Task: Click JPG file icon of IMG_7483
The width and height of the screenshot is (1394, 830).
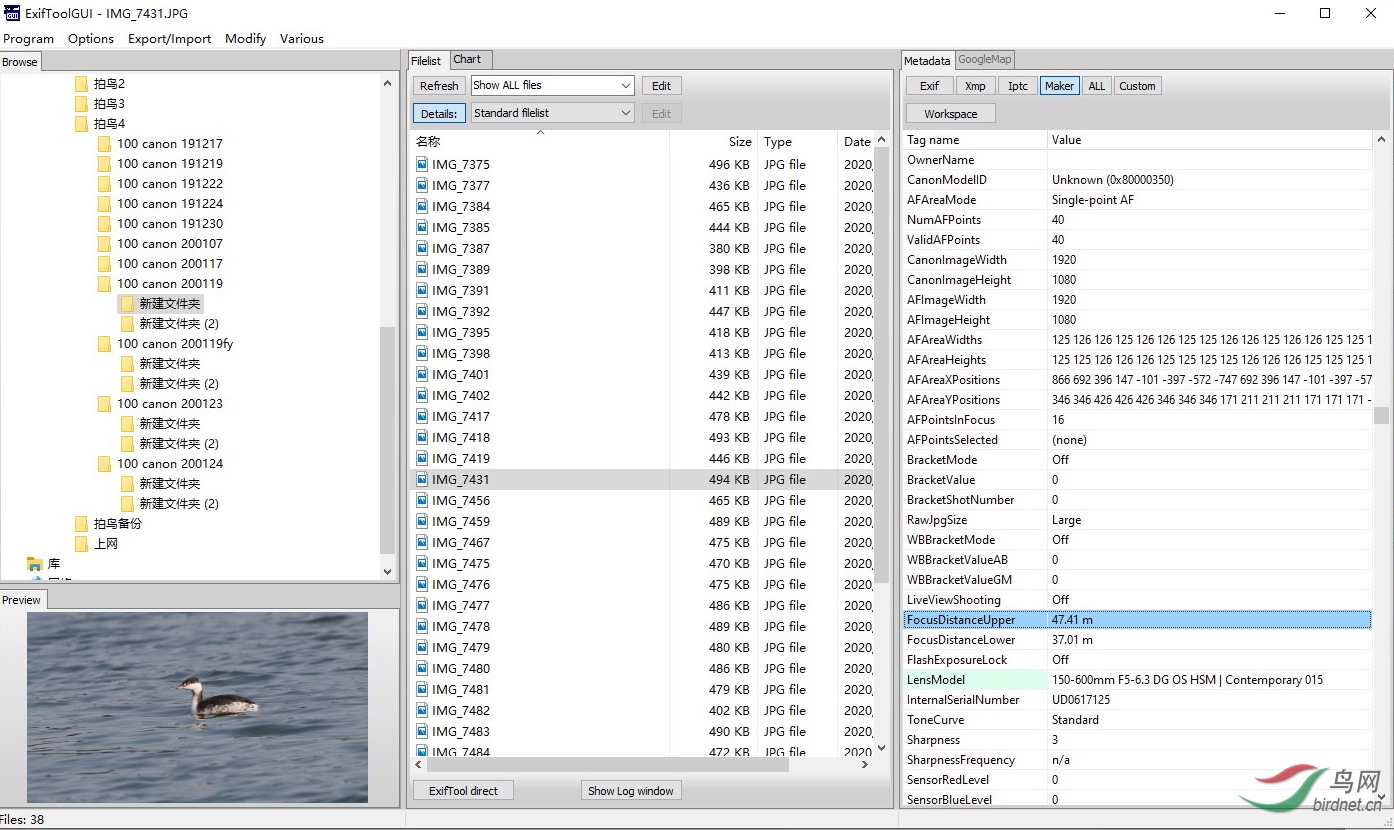Action: (422, 731)
